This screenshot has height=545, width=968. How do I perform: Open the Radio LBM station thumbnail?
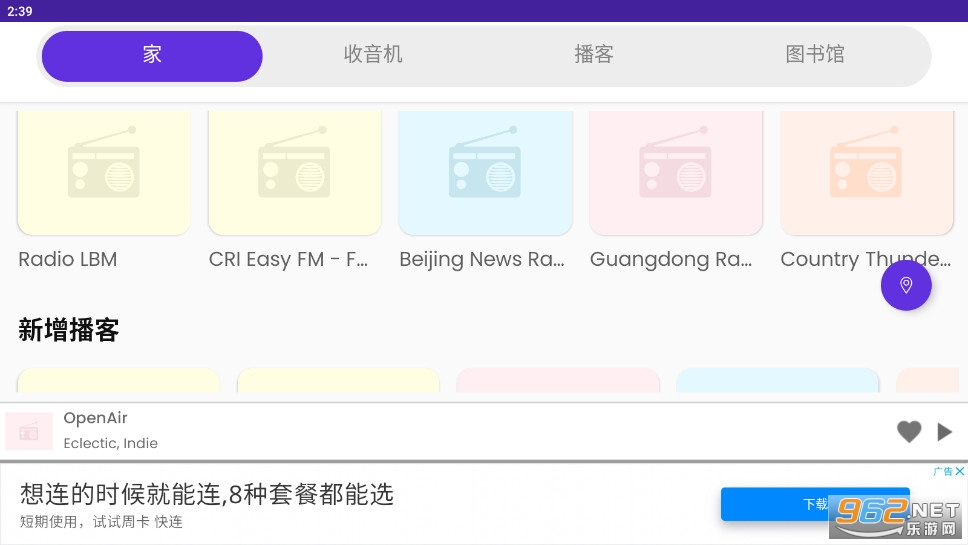tap(104, 172)
